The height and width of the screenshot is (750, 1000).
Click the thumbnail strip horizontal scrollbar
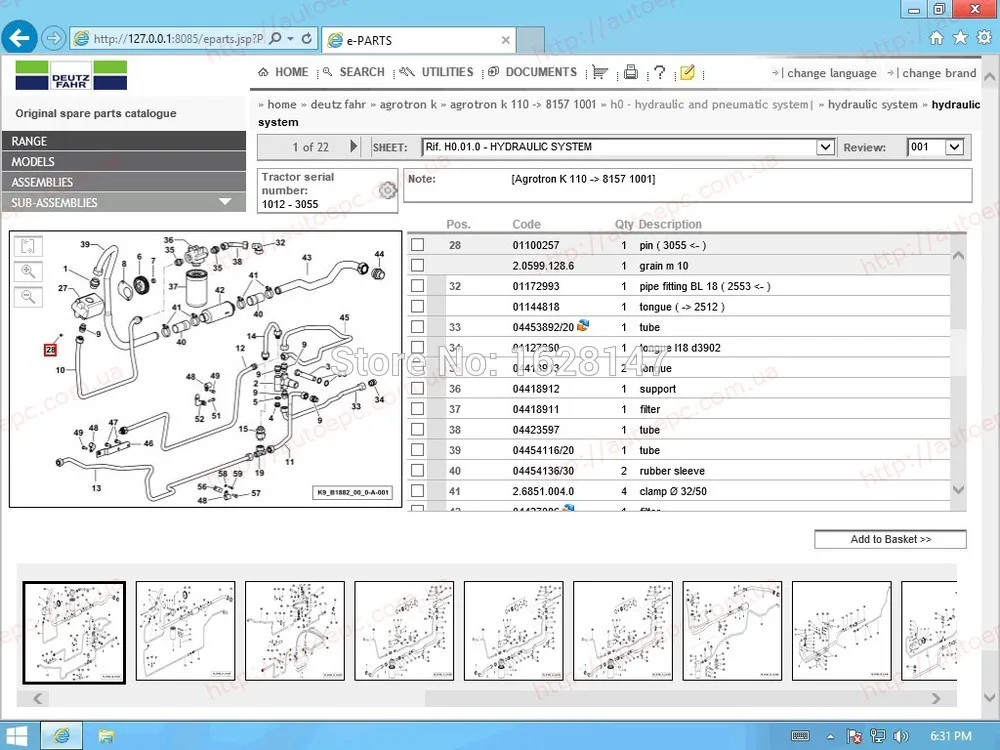pyautogui.click(x=486, y=698)
